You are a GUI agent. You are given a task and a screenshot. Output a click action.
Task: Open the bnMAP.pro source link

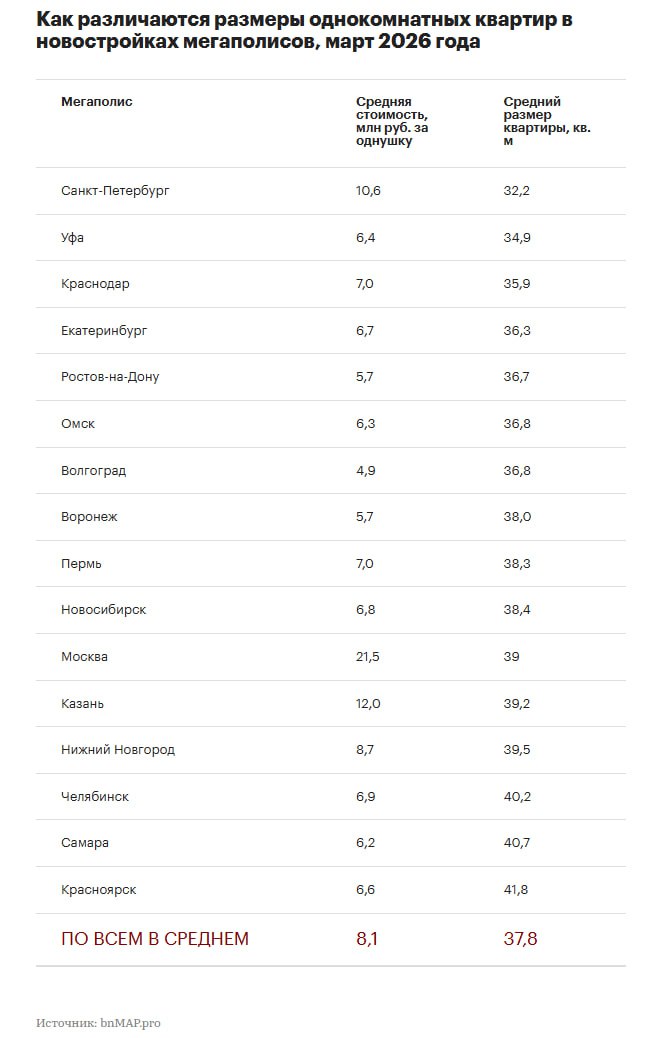pos(130,1023)
